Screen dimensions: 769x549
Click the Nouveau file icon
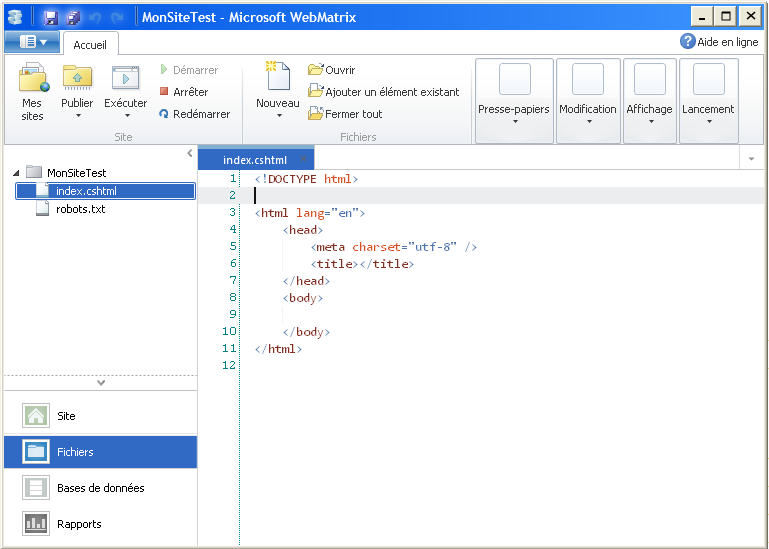pyautogui.click(x=277, y=79)
